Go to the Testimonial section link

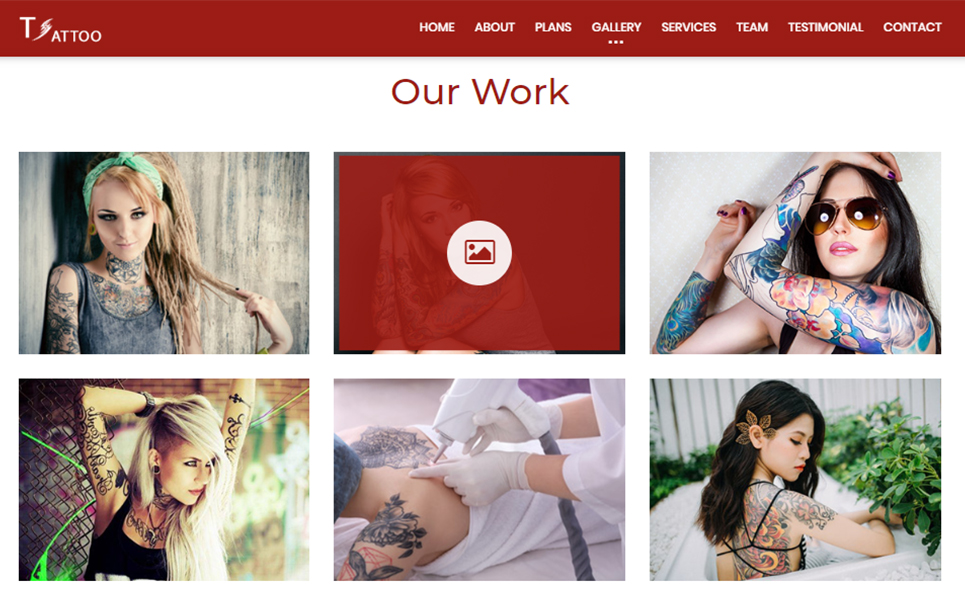coord(825,27)
